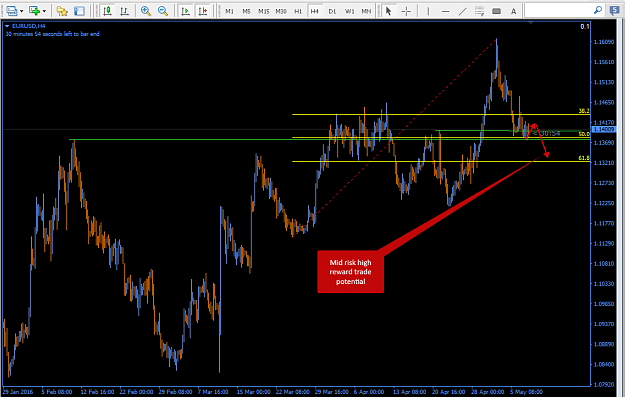Click the '29 Jan 2016' date label
The image size is (625, 397).
coord(18,392)
